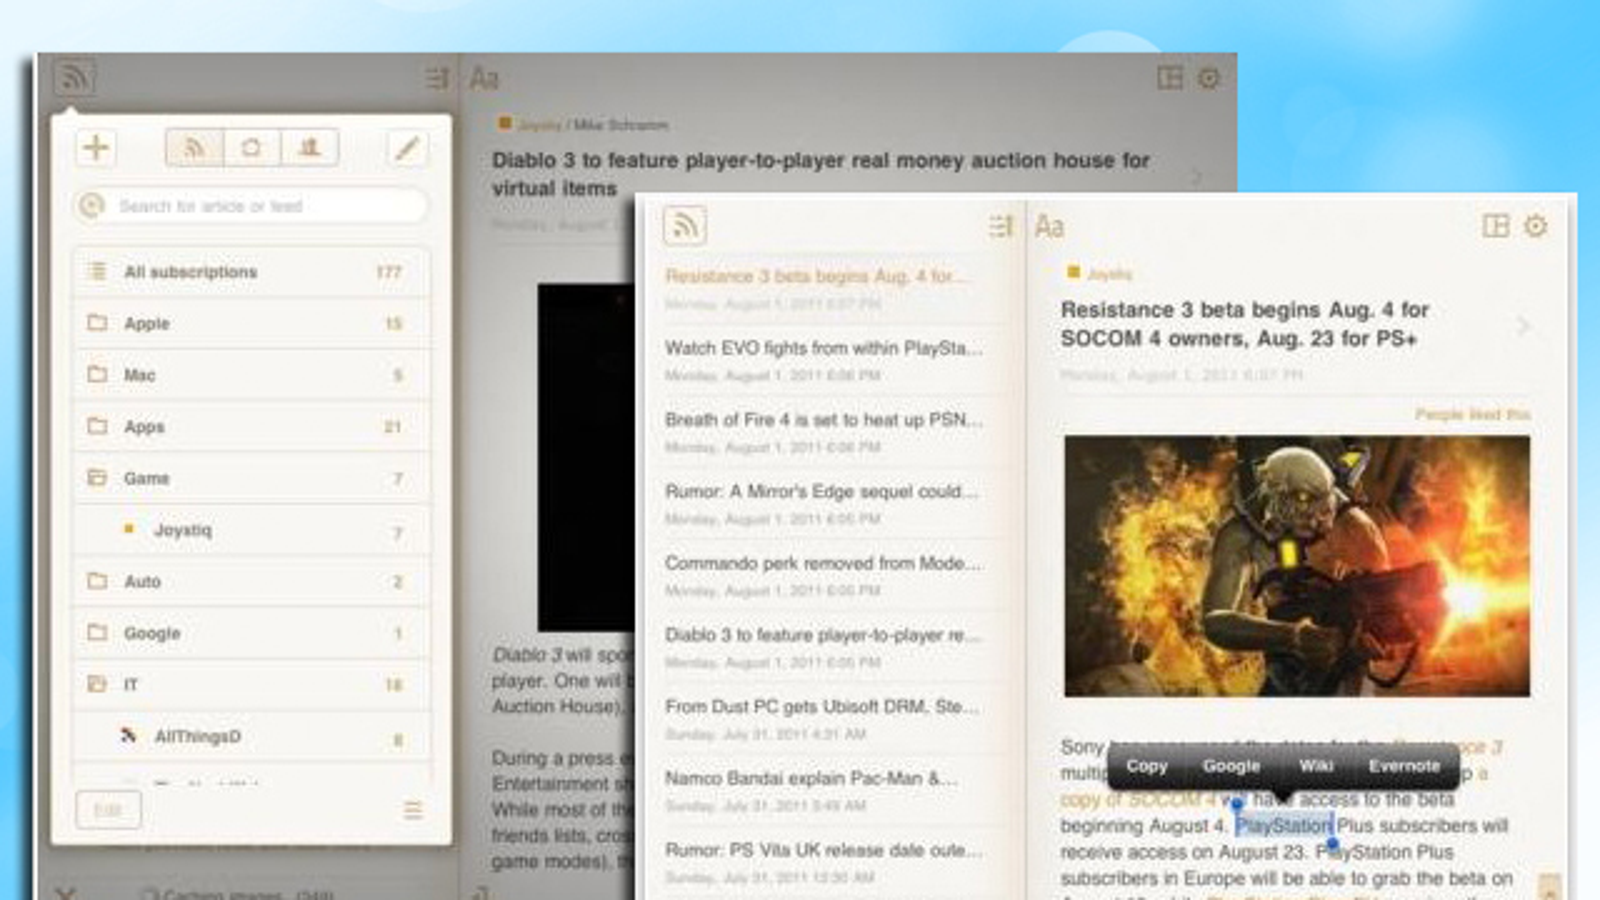The width and height of the screenshot is (1600, 900).
Task: Tap the list view icon in back window toolbar
Action: (x=437, y=78)
